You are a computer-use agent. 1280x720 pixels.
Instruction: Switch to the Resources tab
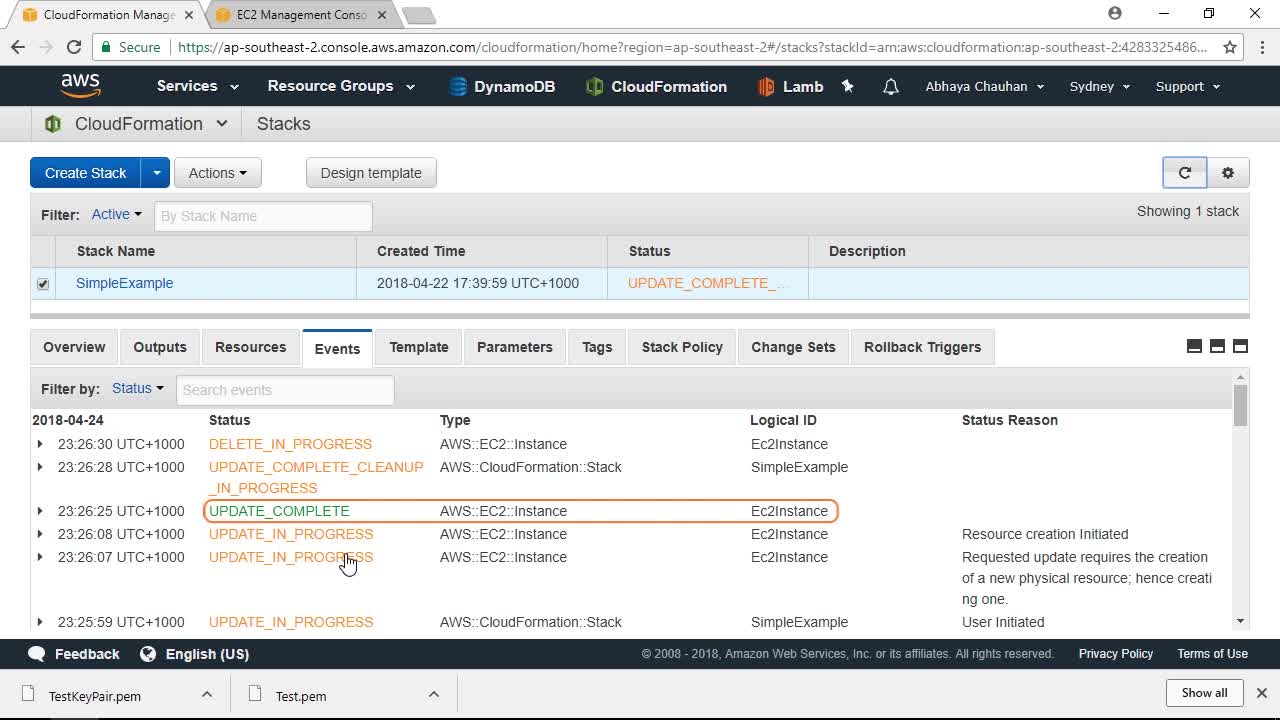(251, 347)
